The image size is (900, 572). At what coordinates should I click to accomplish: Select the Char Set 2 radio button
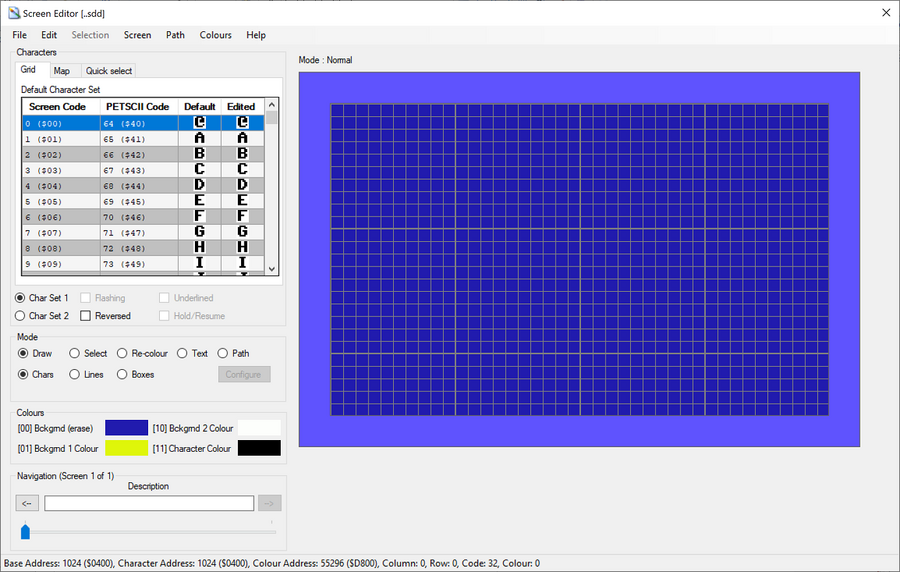click(x=21, y=316)
